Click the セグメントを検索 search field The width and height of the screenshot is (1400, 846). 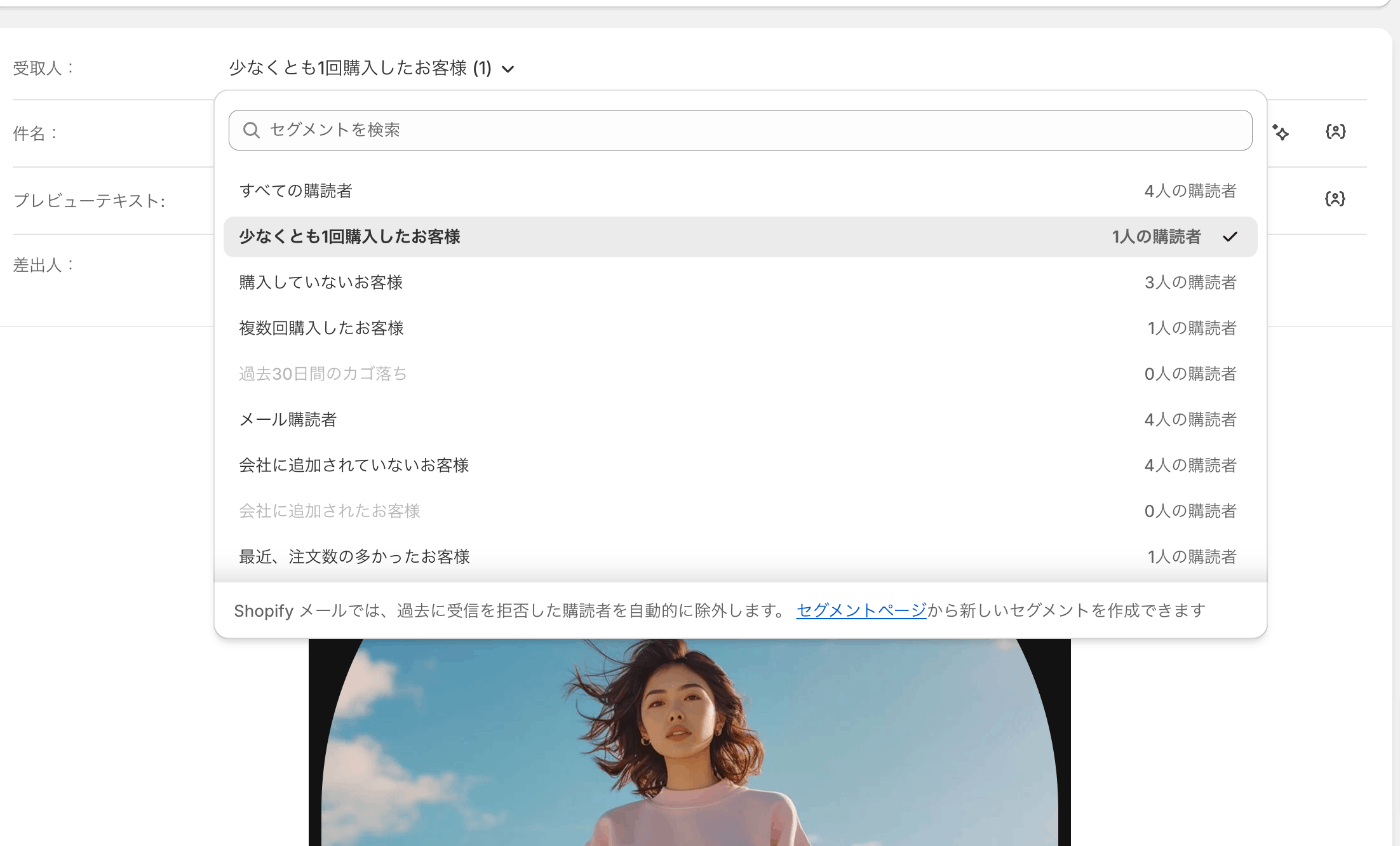click(740, 130)
